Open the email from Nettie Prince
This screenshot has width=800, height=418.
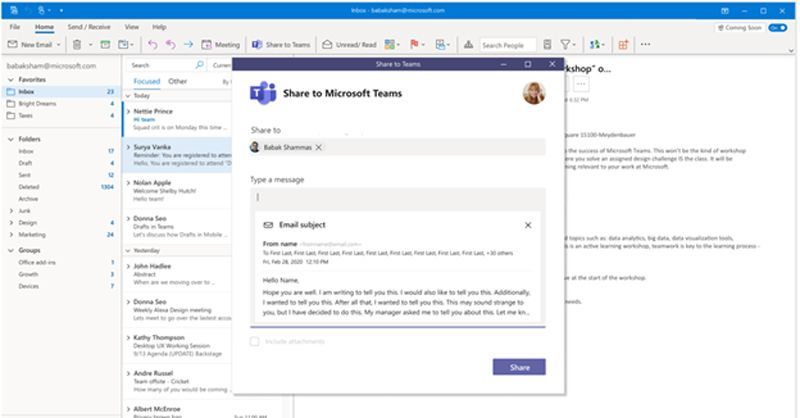(178, 119)
